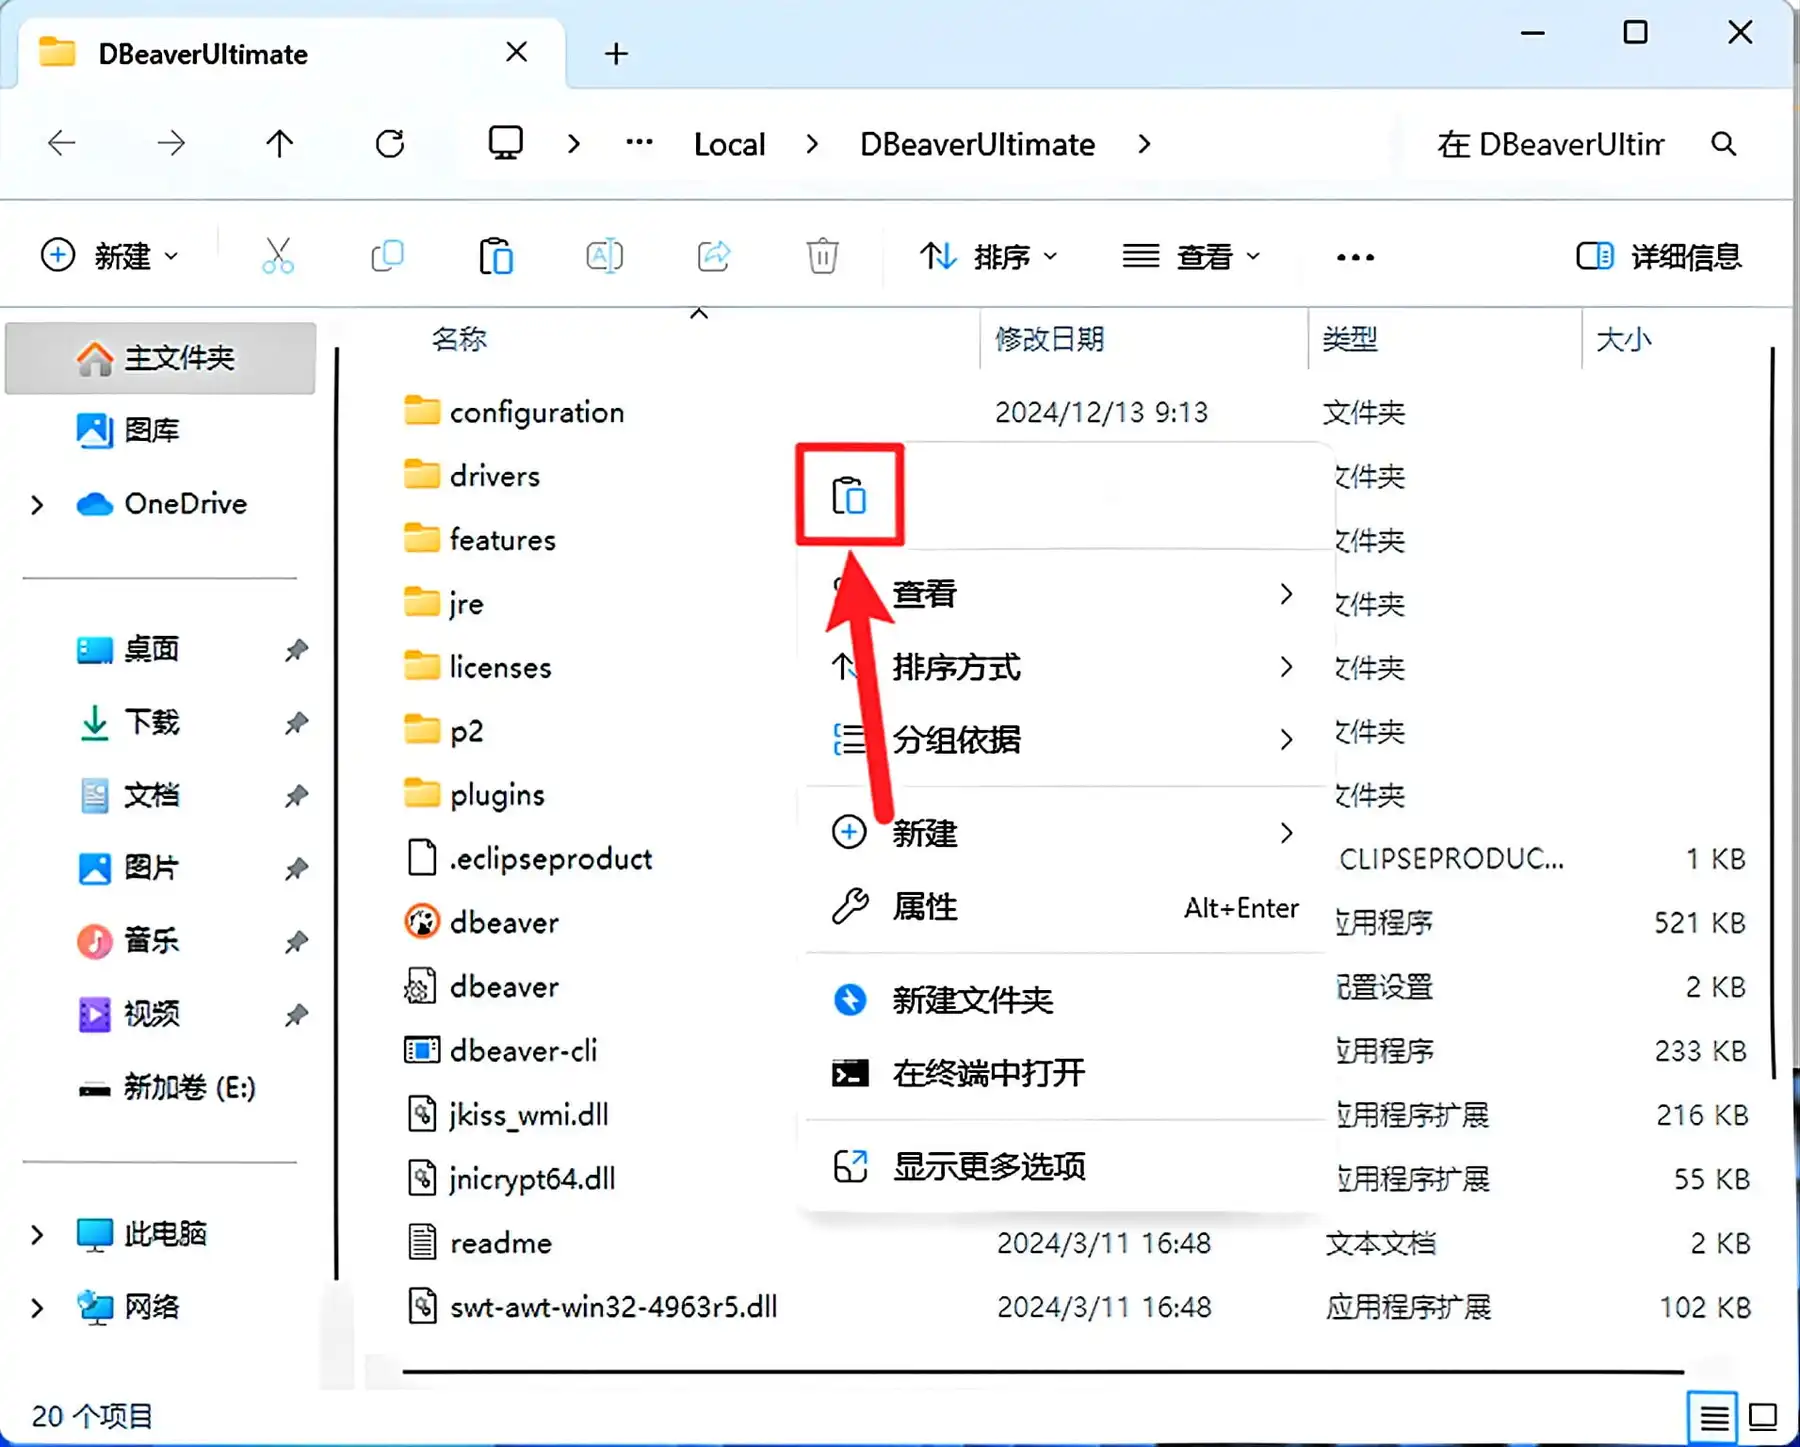The height and width of the screenshot is (1447, 1800).
Task: Click the search box 在 DBeaverUltimate
Action: tap(1550, 144)
